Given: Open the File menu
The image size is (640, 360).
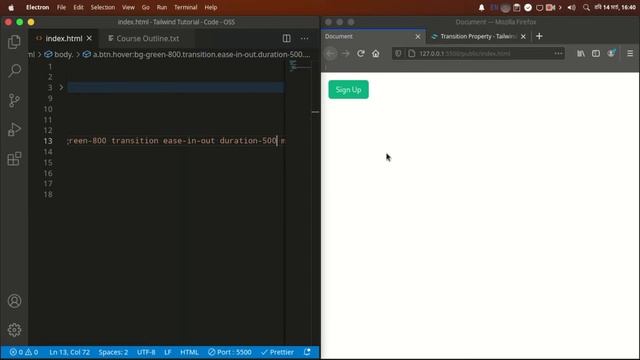Looking at the screenshot, I should (61, 7).
